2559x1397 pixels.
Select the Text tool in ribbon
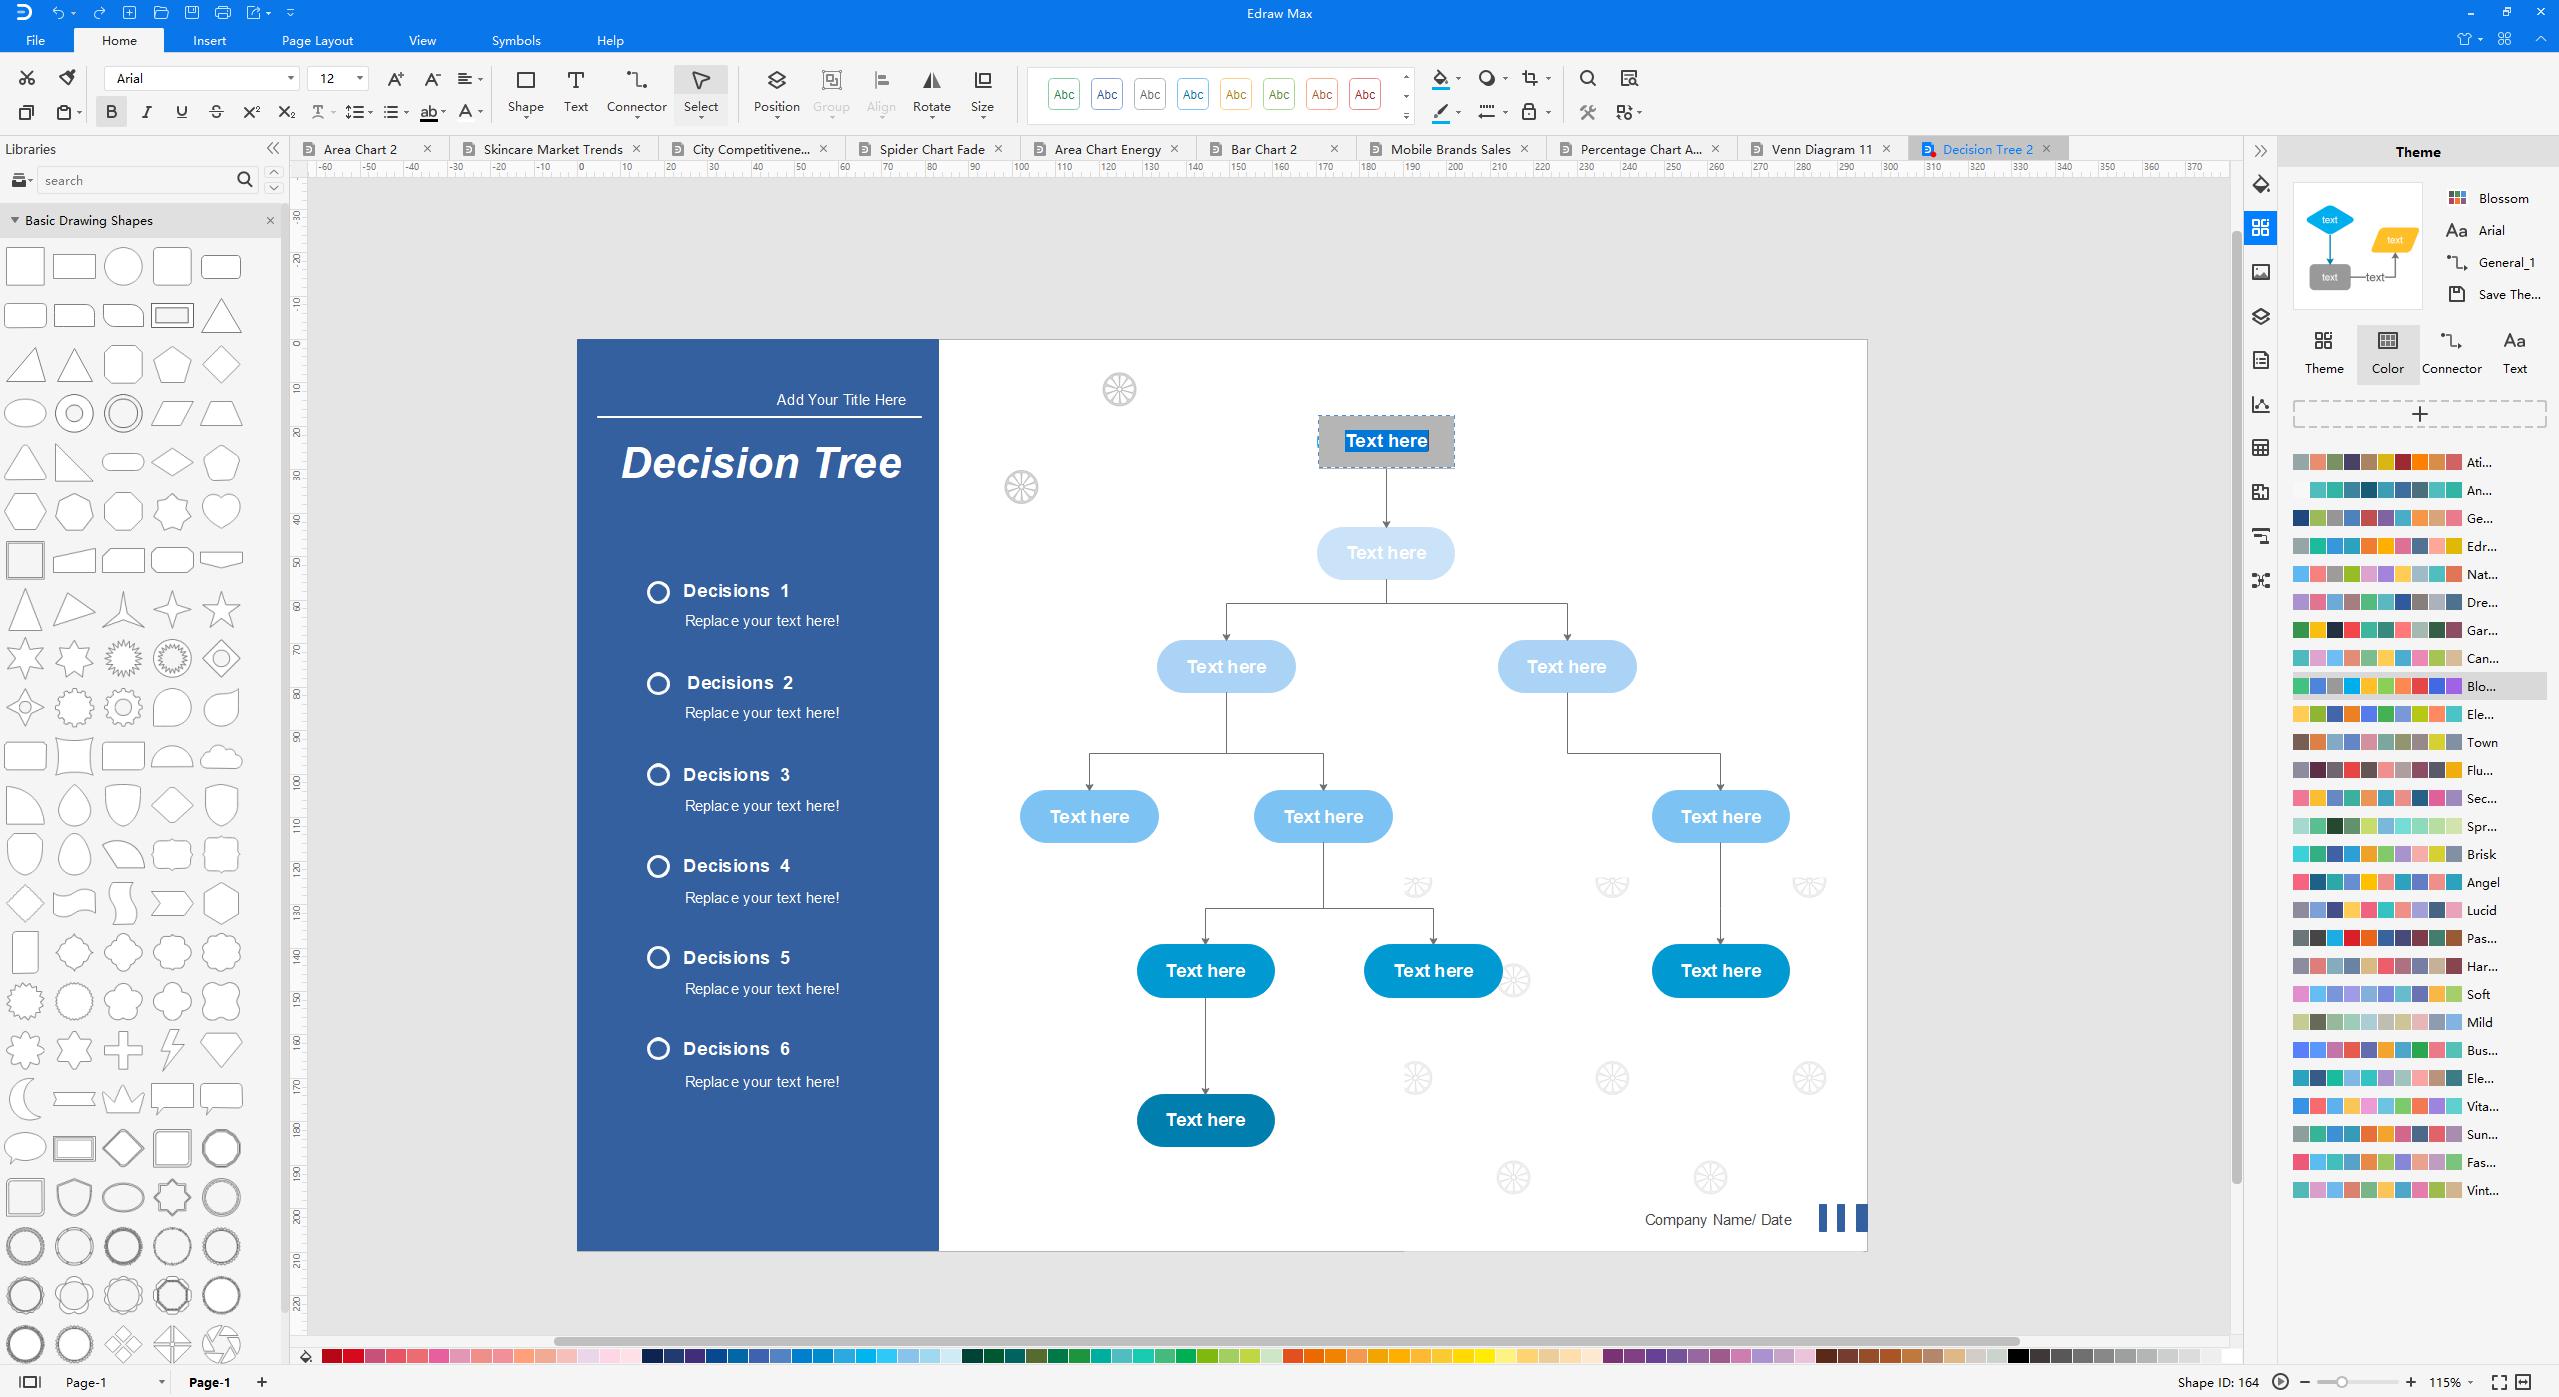pos(576,93)
